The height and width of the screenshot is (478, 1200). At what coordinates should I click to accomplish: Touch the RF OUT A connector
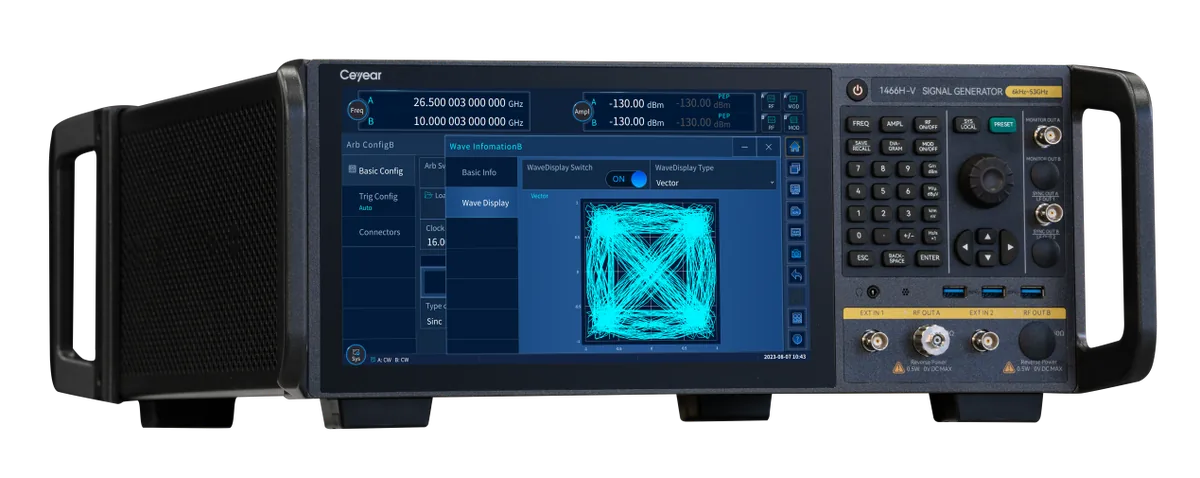point(932,340)
